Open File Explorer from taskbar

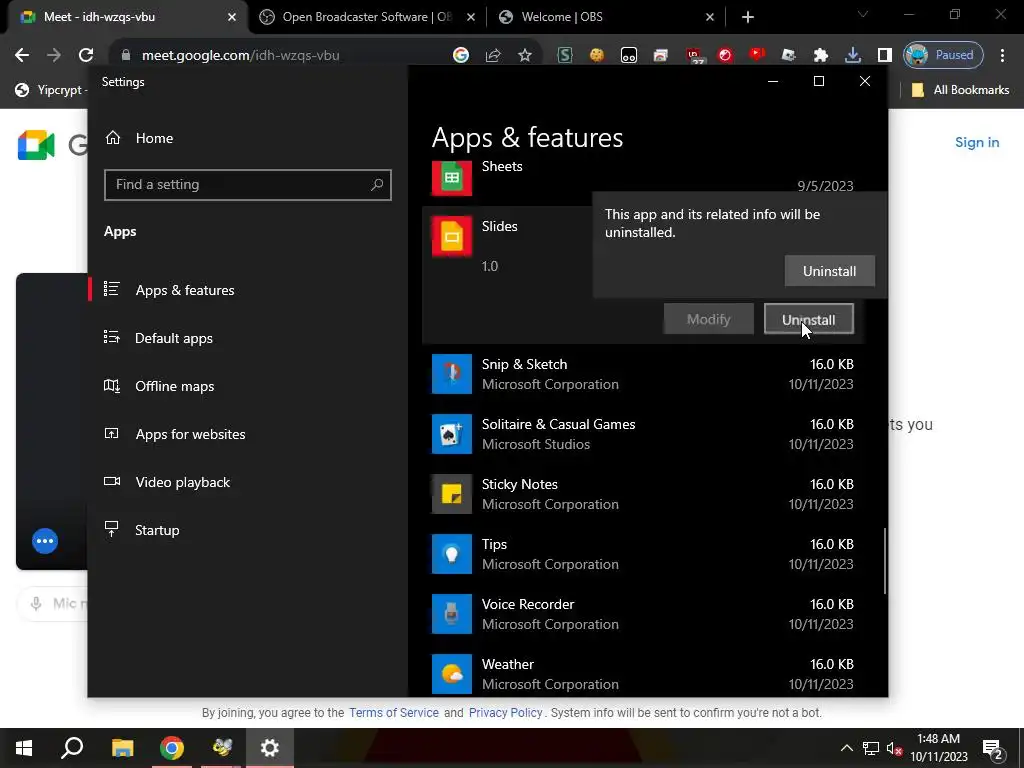(122, 747)
